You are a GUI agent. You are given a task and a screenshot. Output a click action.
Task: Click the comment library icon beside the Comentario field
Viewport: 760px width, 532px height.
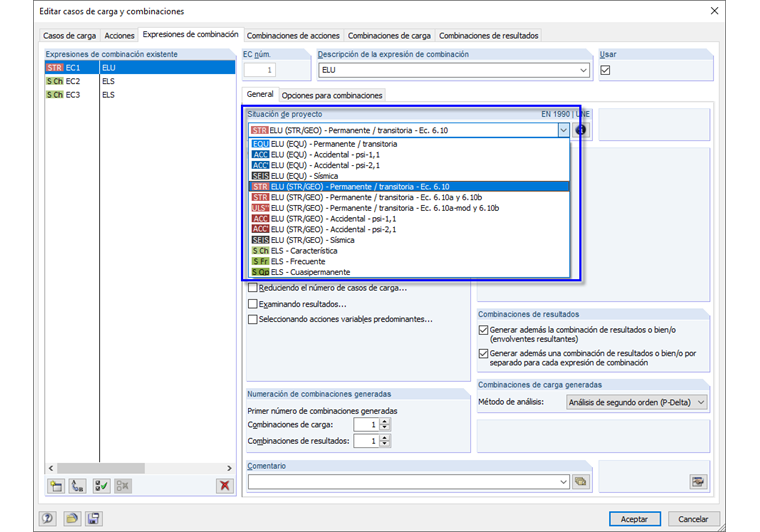[581, 482]
